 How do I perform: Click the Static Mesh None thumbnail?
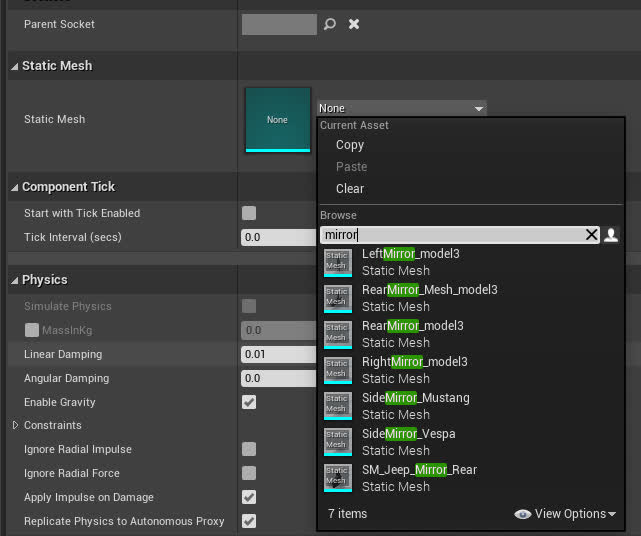point(277,119)
